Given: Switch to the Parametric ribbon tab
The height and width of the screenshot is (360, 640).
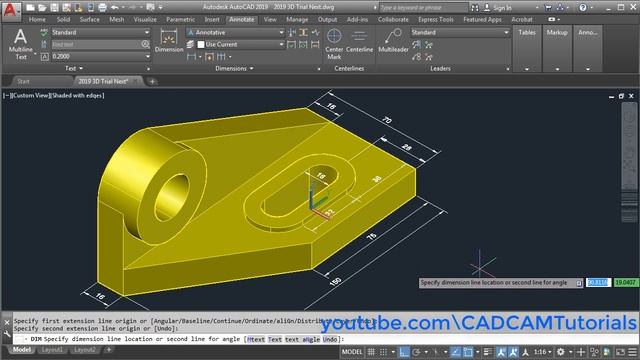Looking at the screenshot, I should coord(180,20).
